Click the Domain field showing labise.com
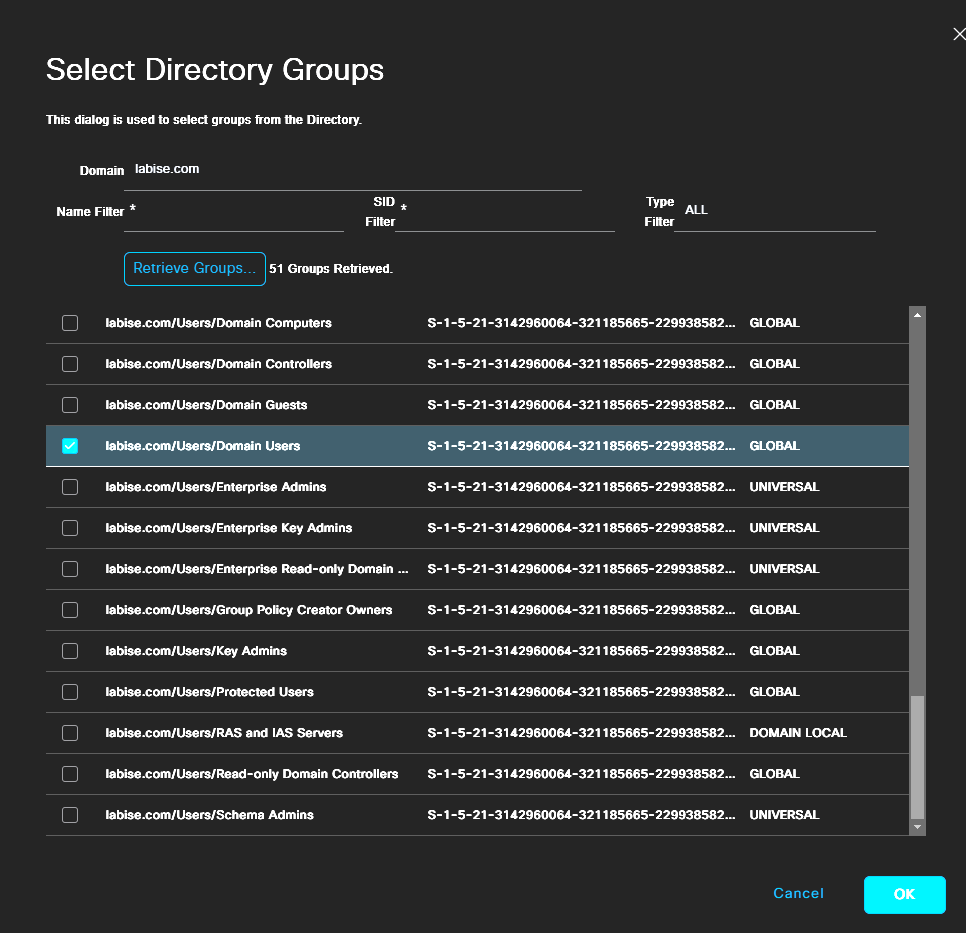 355,172
